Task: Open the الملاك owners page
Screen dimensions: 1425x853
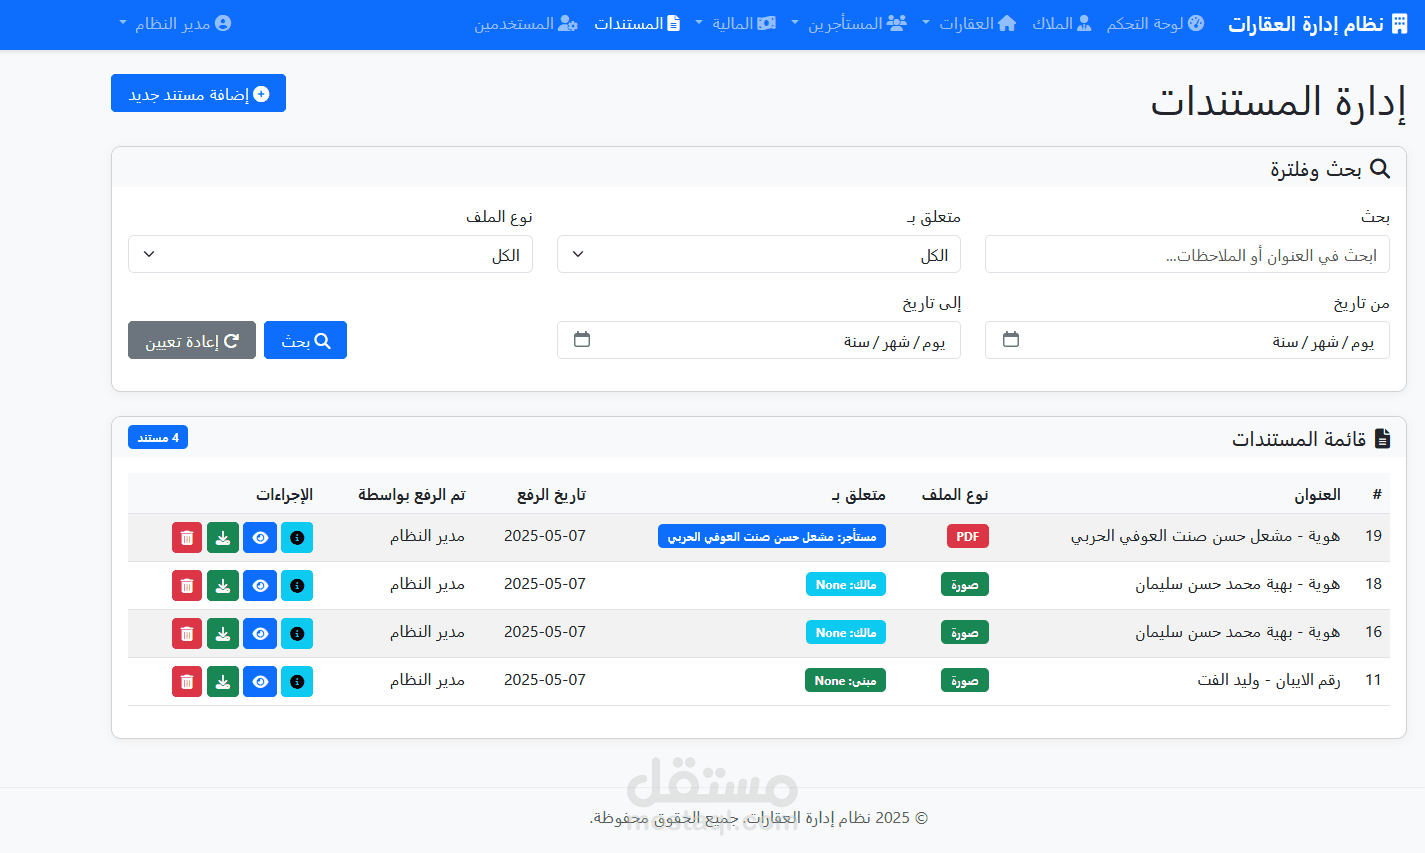Action: pos(1062,23)
